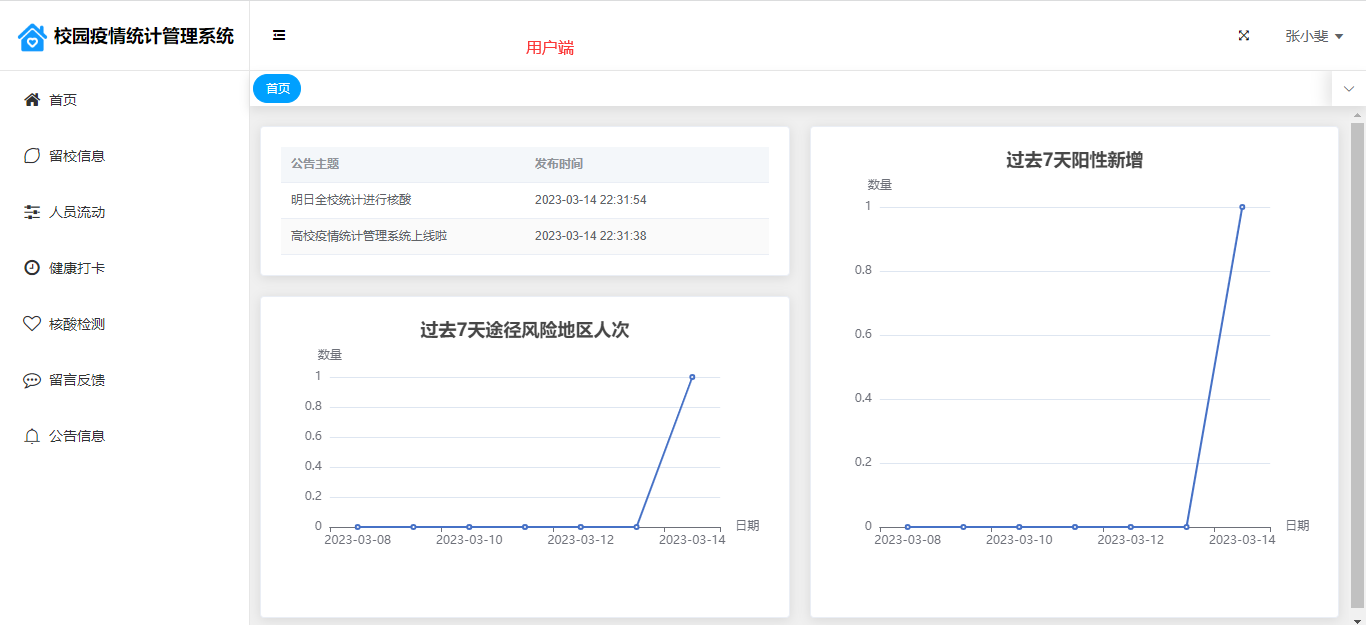Click peak data point in 过去7天途径风险地区人次 chart
This screenshot has width=1366, height=625.
[692, 377]
